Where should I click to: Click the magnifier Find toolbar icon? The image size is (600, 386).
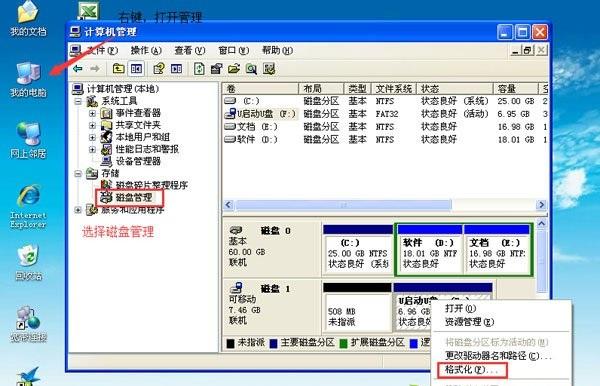251,69
